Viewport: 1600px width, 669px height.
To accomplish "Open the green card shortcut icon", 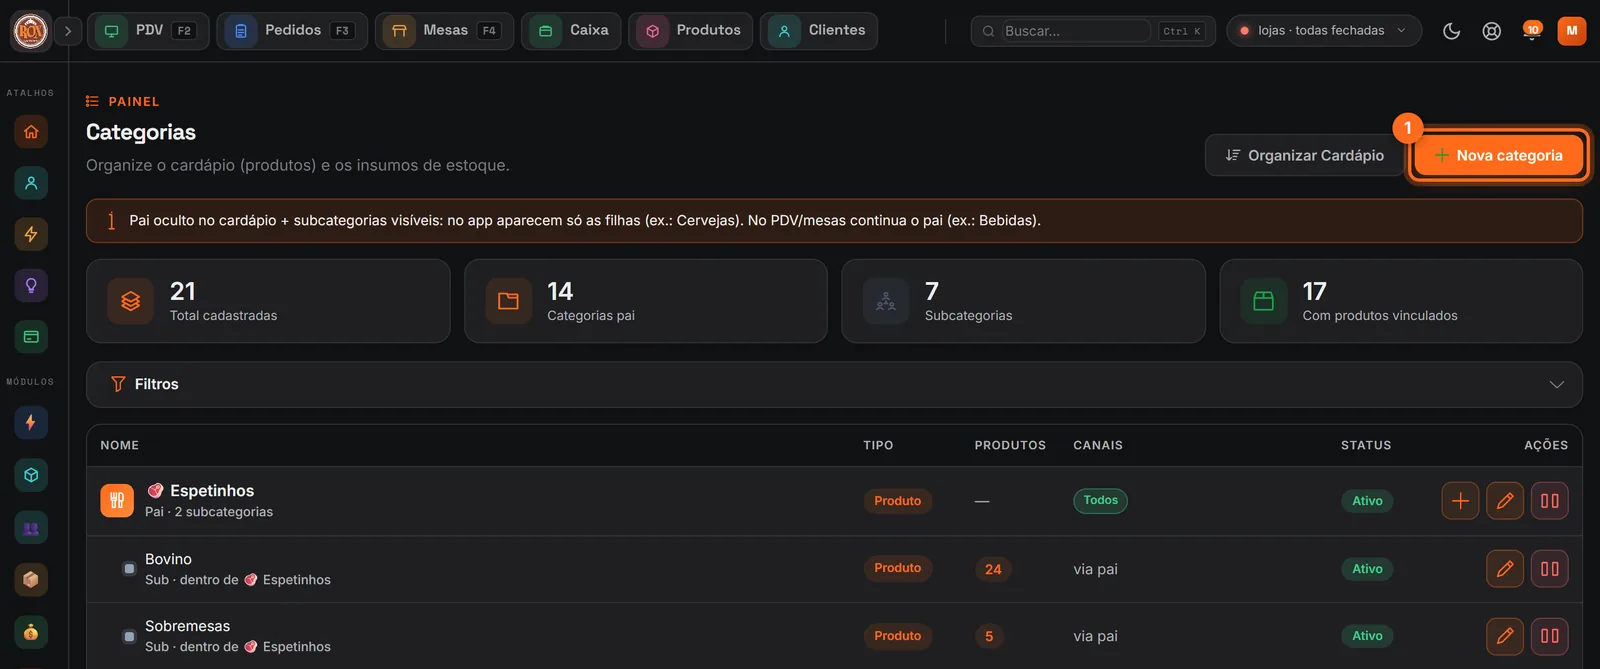I will (x=31, y=337).
